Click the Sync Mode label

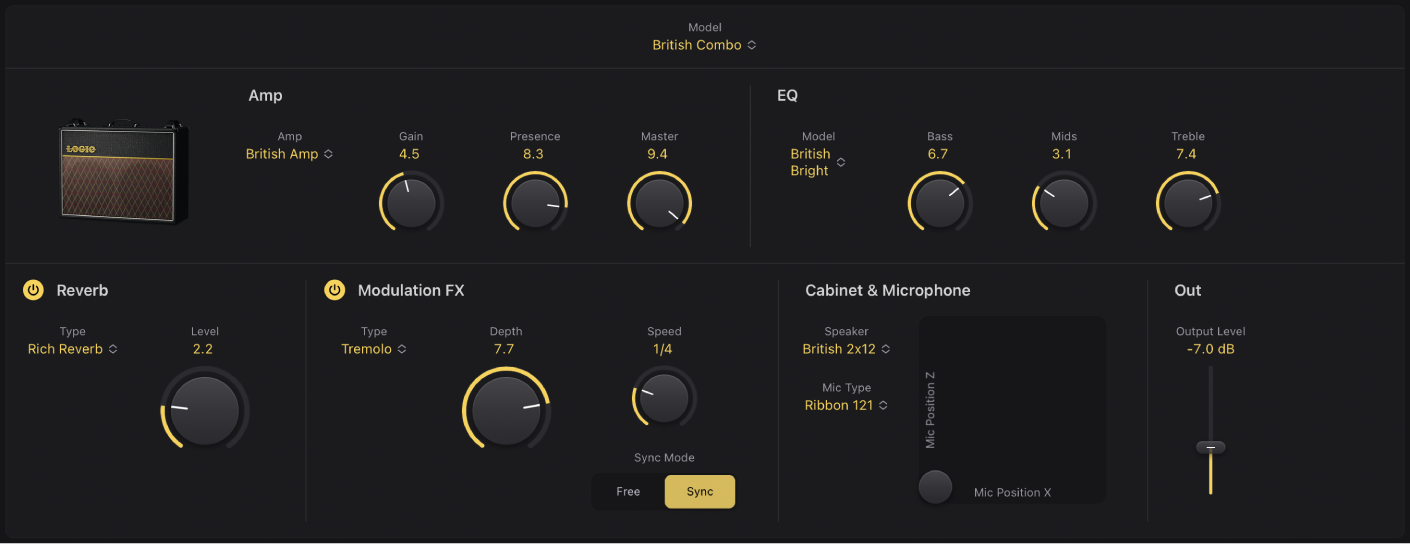click(664, 458)
